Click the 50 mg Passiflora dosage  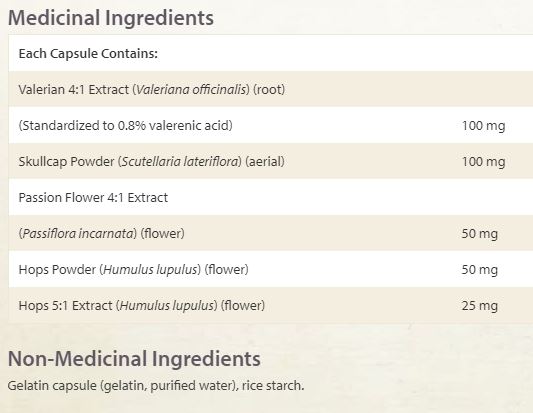pos(480,234)
